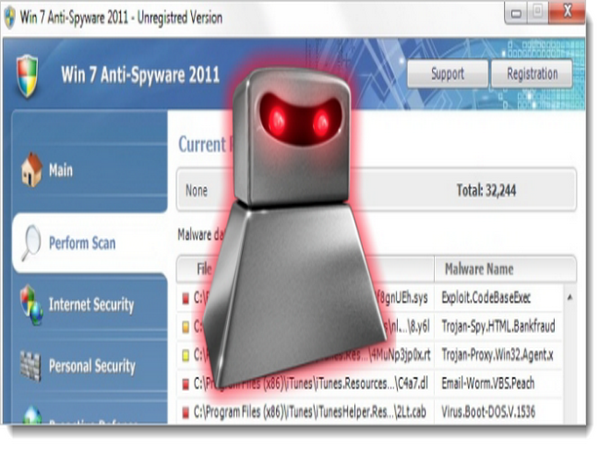The height and width of the screenshot is (450, 600).
Task: Select the Email-Worm.VBS.Peach malware entry
Action: (491, 381)
